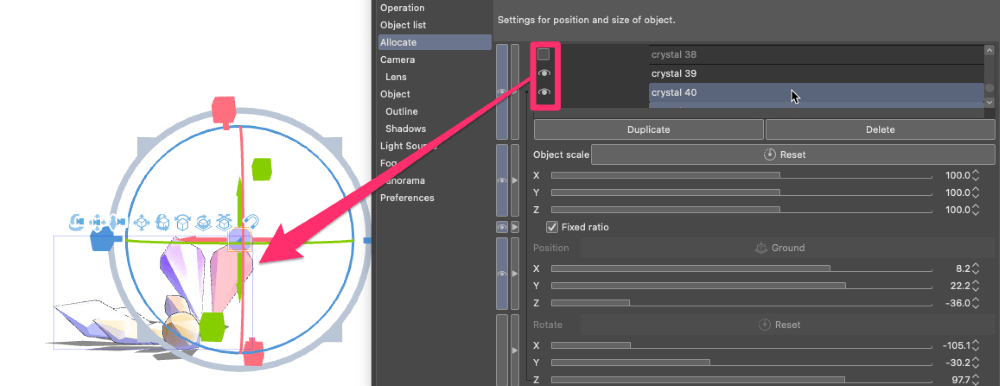This screenshot has width=1000, height=386.
Task: Click the pan camera icon
Action: tap(98, 222)
